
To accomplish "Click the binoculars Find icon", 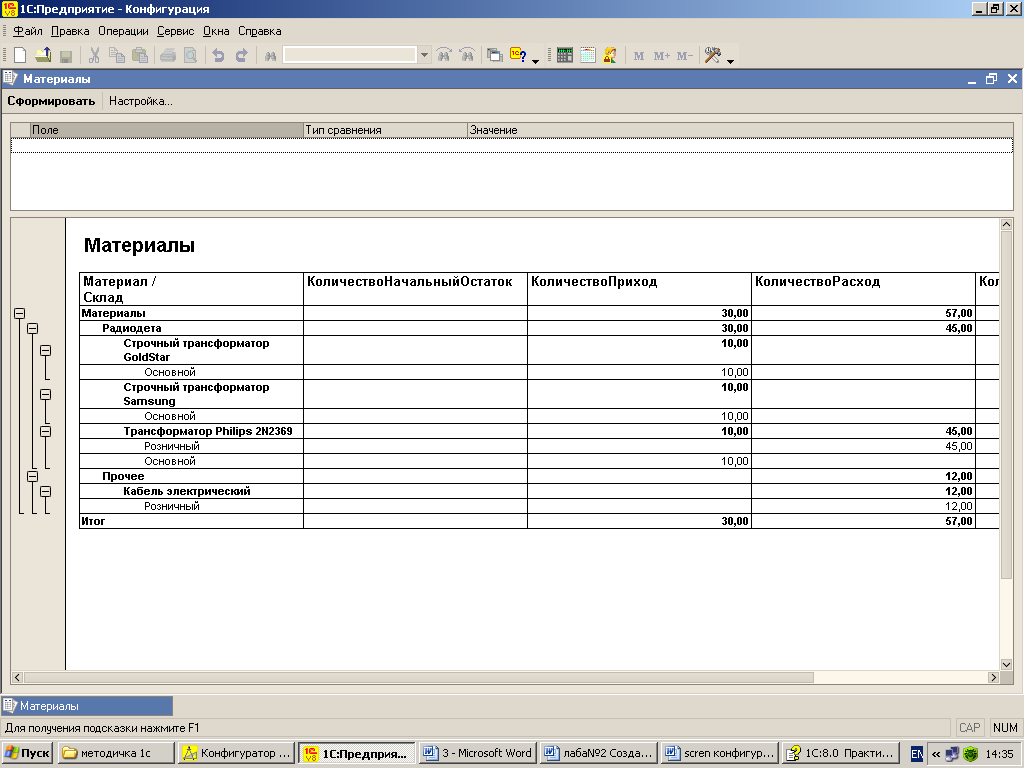I will coord(270,56).
